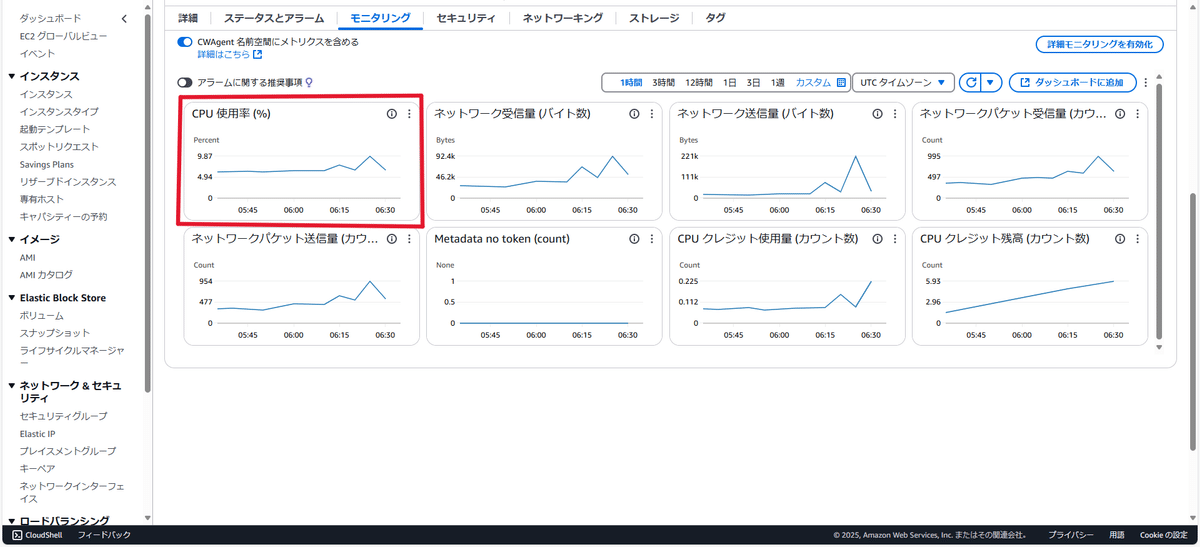Click the calendar icon beside カスタム
The image size is (1200, 547).
(841, 83)
